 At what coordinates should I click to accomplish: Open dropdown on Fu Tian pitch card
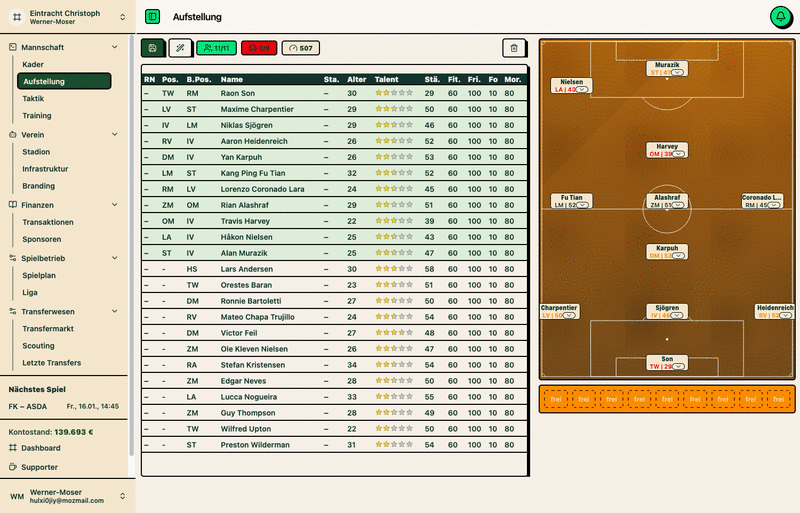(x=582, y=205)
